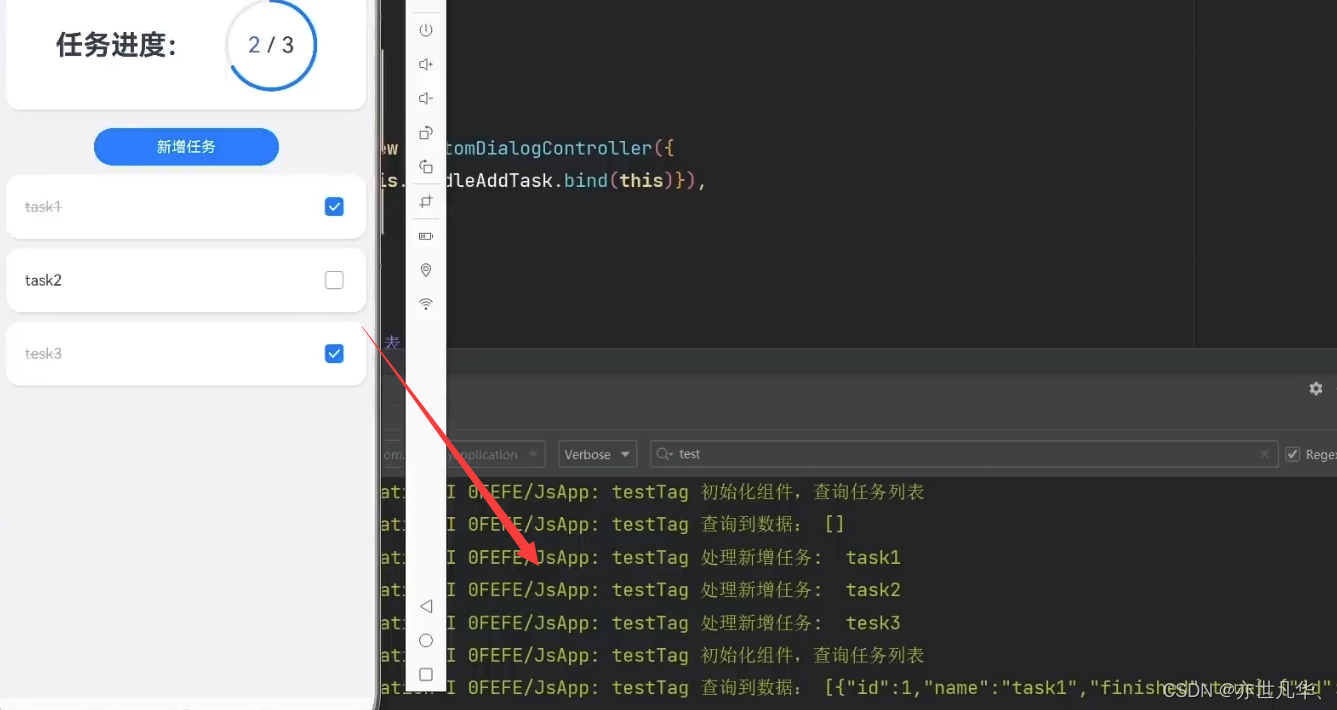Click the emulator screenshot crop icon
This screenshot has width=1337, height=710.
pos(426,201)
